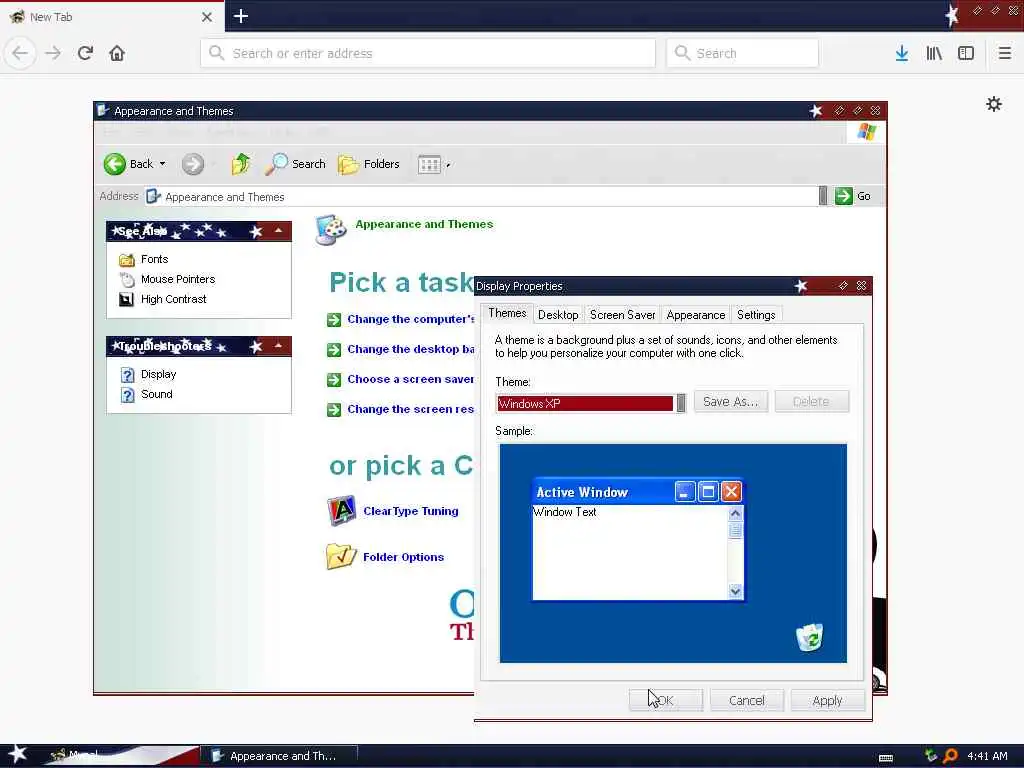Viewport: 1024px width, 768px height.
Task: Click the Firefox back arrow
Action: point(20,53)
